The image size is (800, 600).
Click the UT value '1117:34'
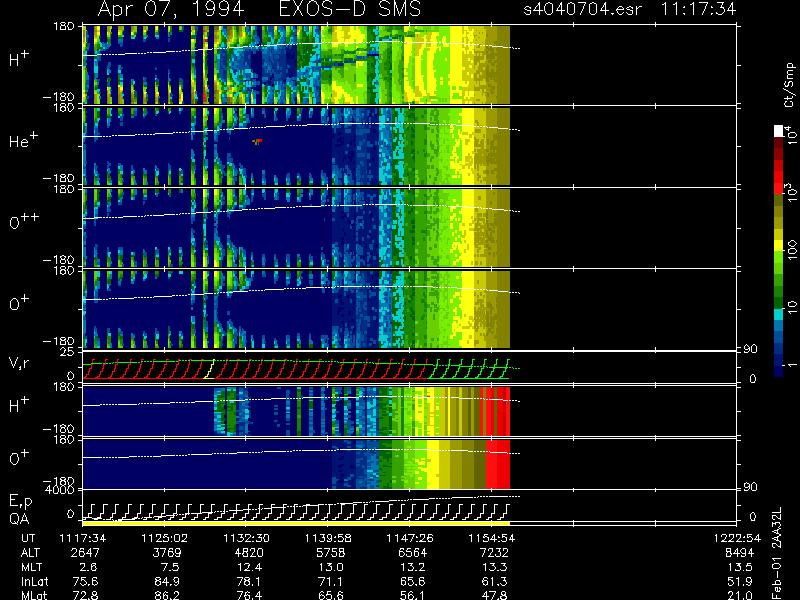point(83,538)
